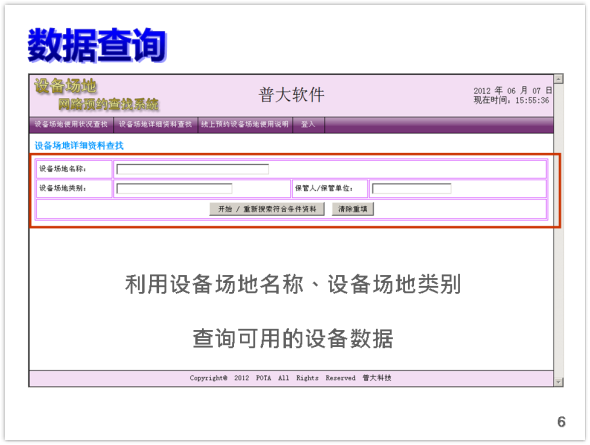Click the Copyright footer text

click(290, 378)
